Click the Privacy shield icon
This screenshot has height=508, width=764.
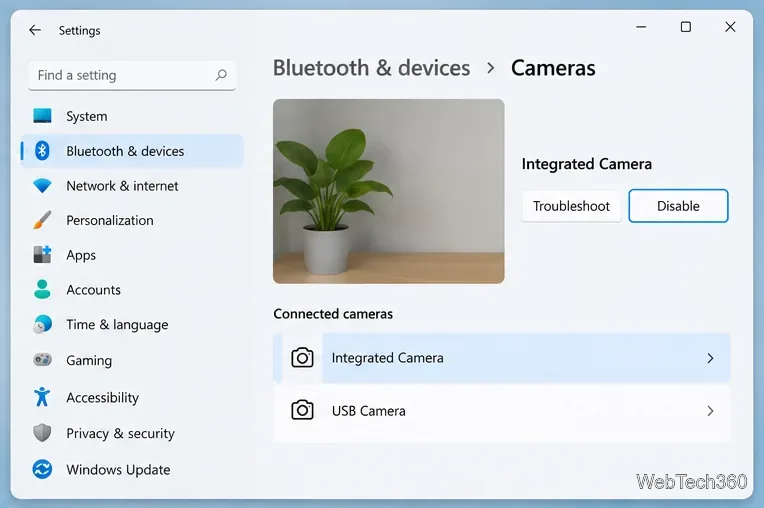click(x=42, y=433)
